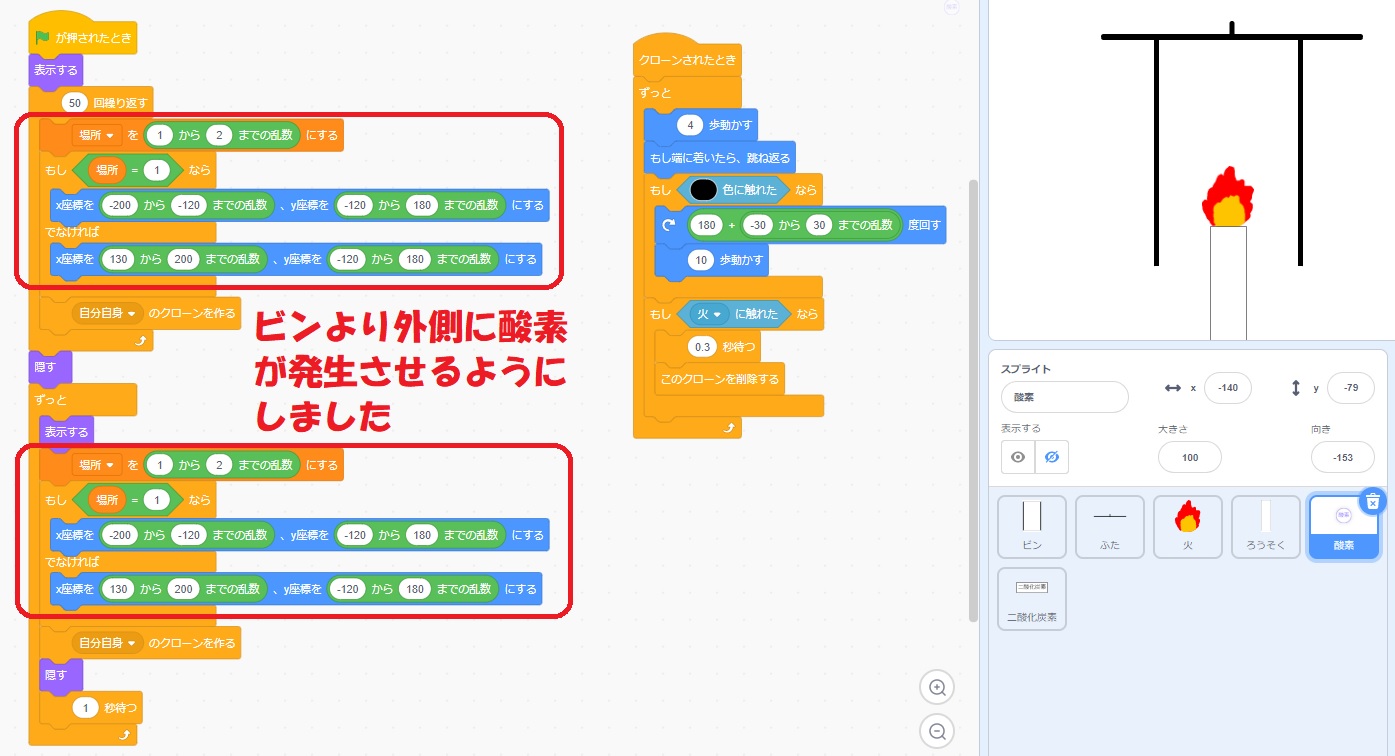Select the ビン sprite thumbnail
This screenshot has height=756, width=1395.
pyautogui.click(x=1032, y=526)
